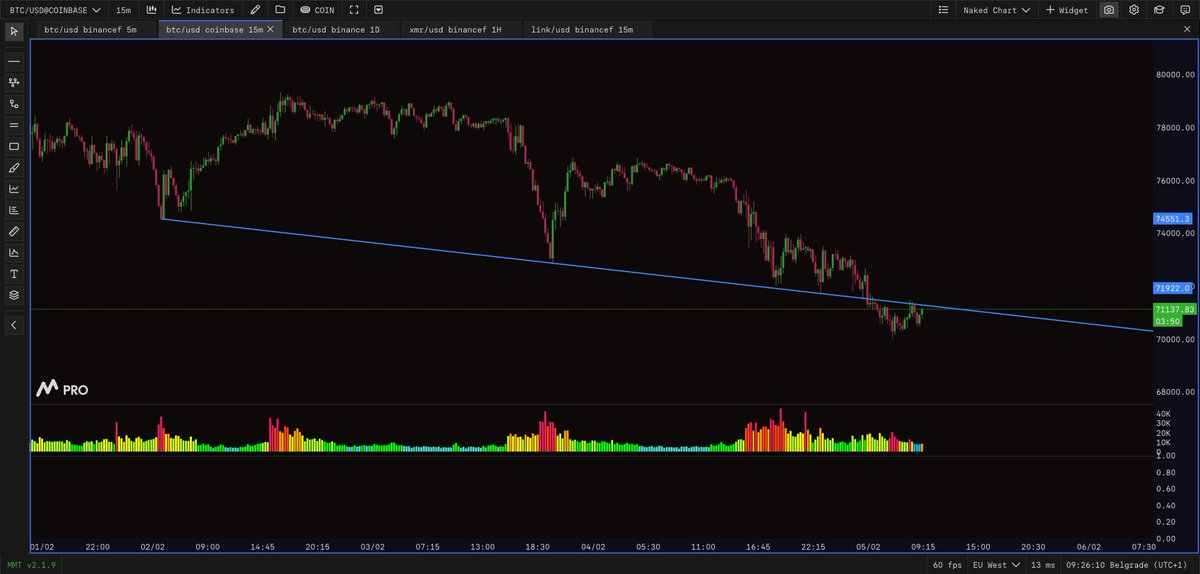Select the rectangle drawing tool
Screen dimensions: 1200x574
tap(14, 146)
